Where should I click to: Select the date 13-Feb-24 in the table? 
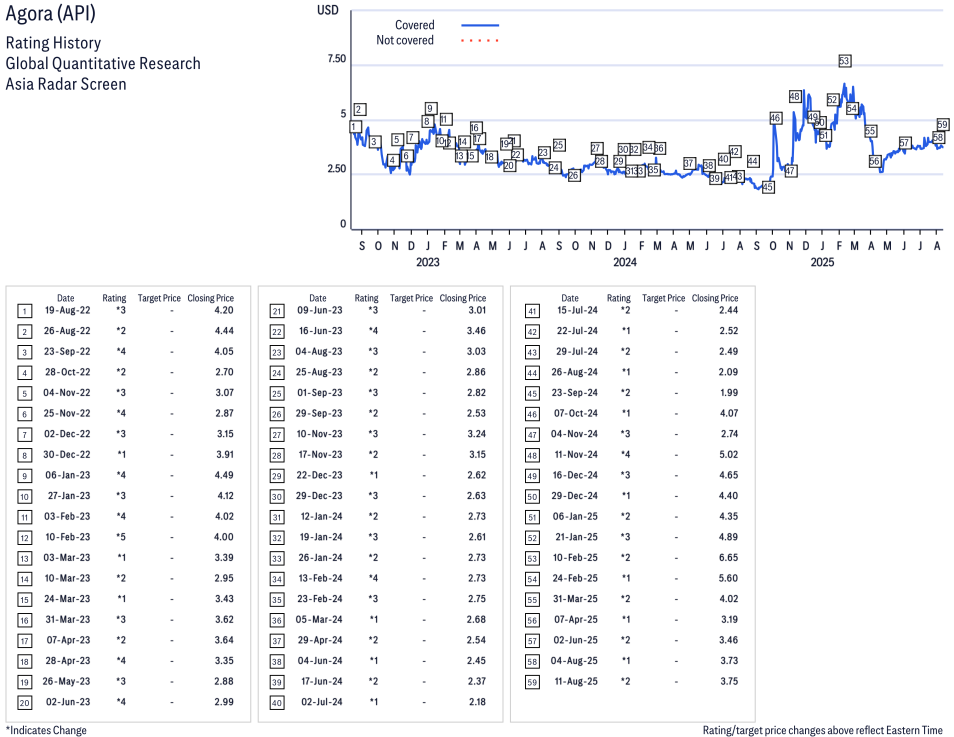coord(320,578)
